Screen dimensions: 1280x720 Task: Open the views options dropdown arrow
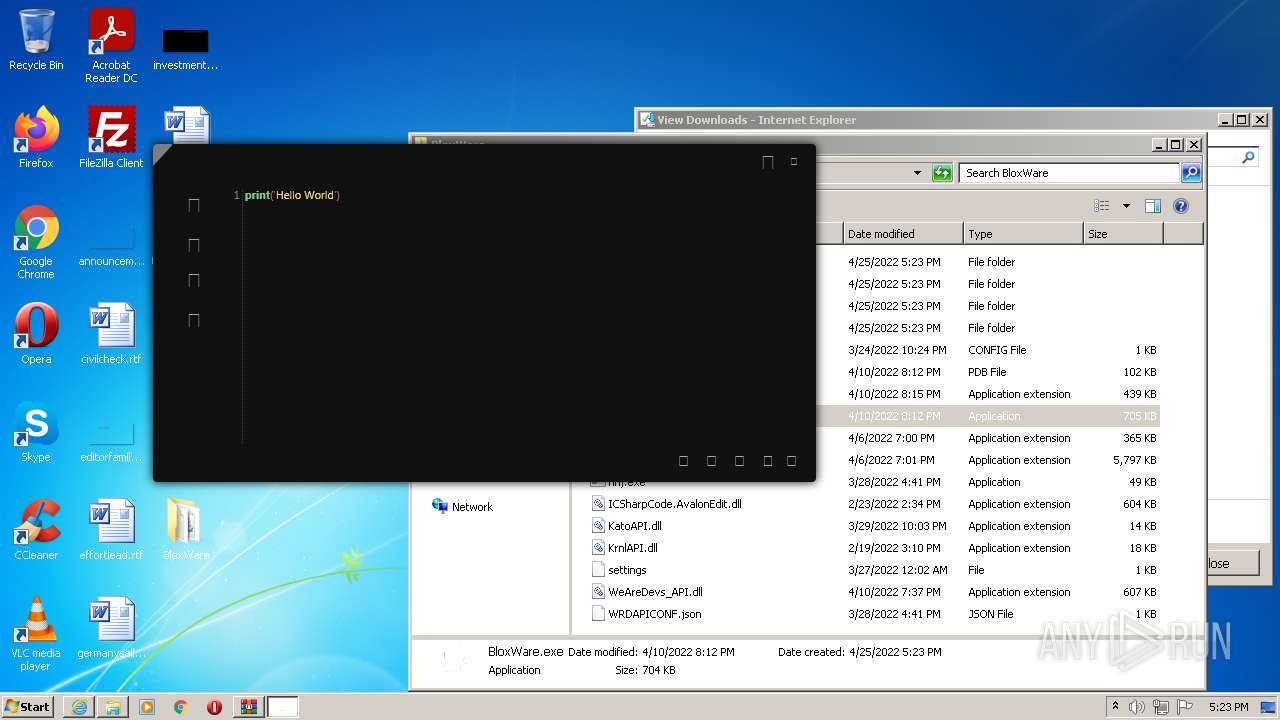[1126, 206]
